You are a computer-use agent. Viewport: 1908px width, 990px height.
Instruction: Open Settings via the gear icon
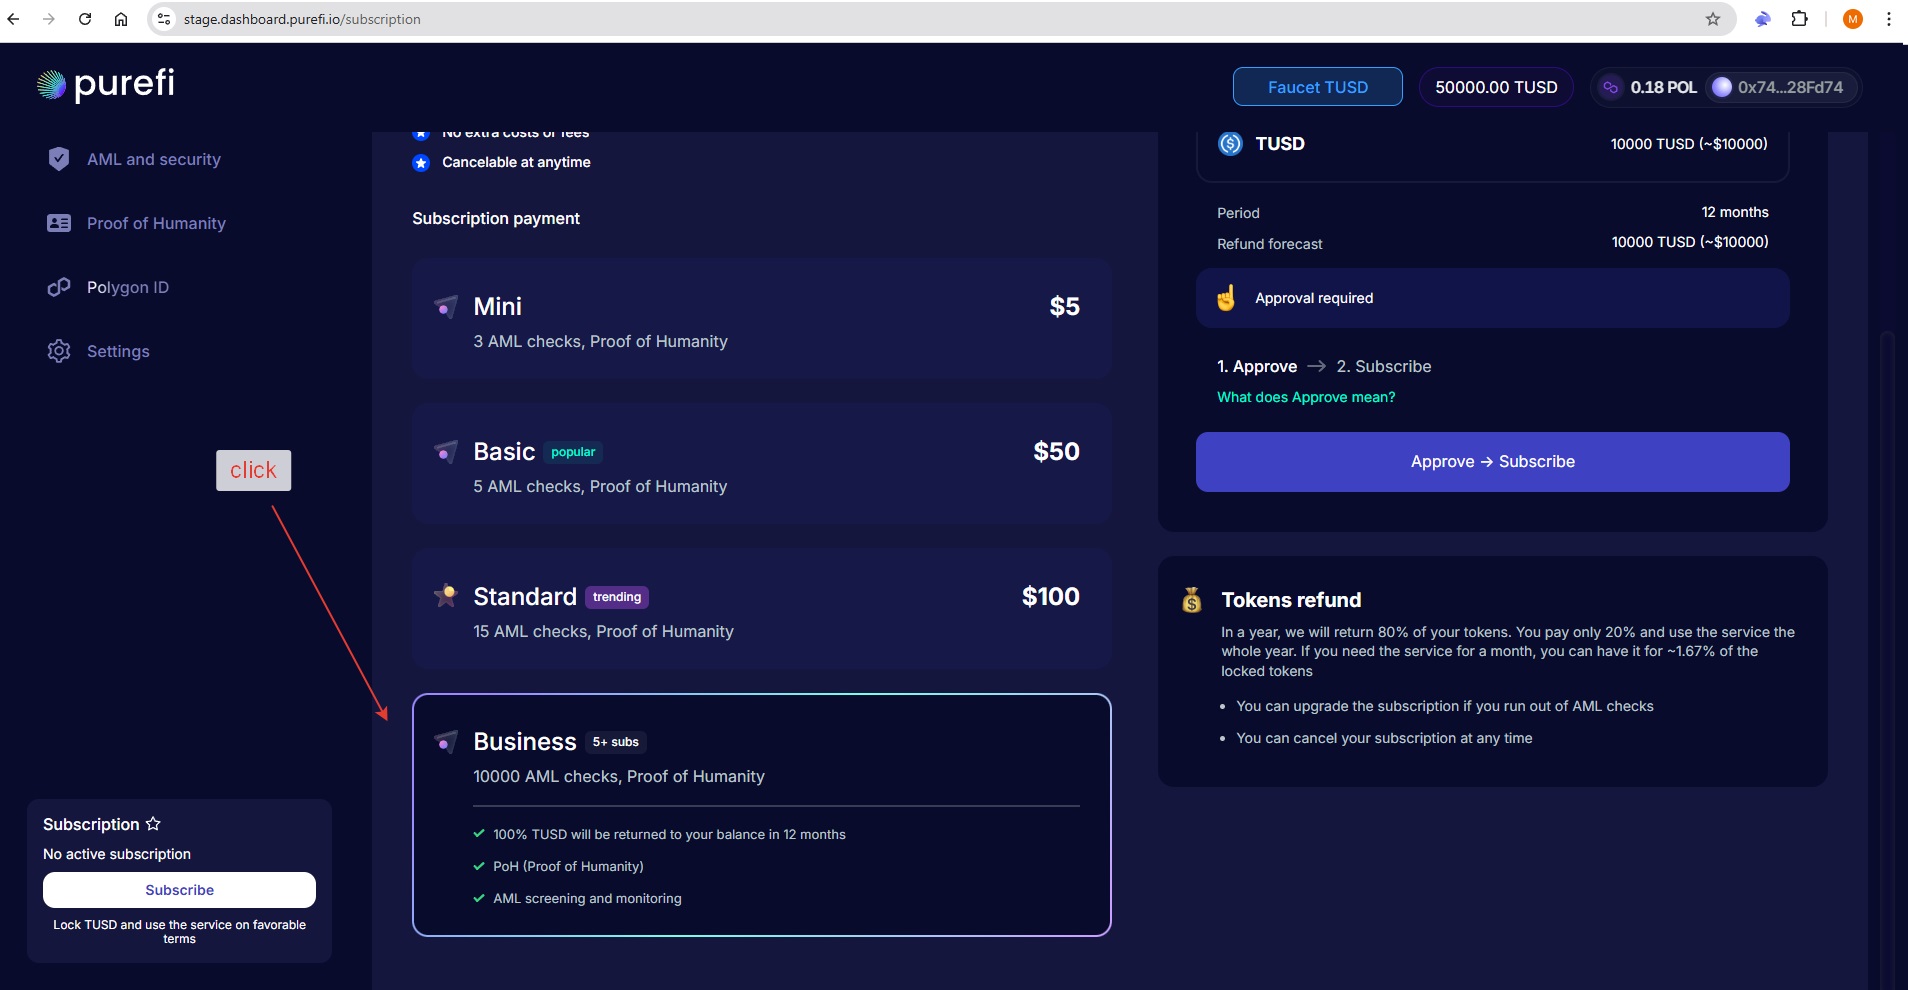(59, 351)
